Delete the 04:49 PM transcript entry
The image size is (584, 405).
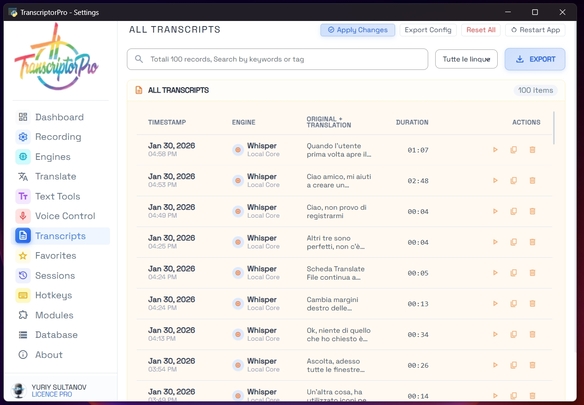coord(532,211)
